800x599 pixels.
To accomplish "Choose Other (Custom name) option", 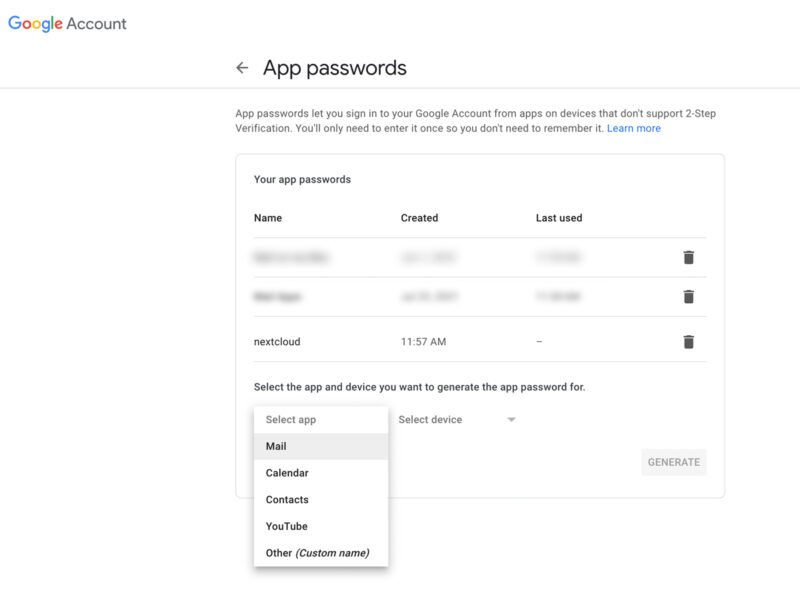I will coord(317,553).
